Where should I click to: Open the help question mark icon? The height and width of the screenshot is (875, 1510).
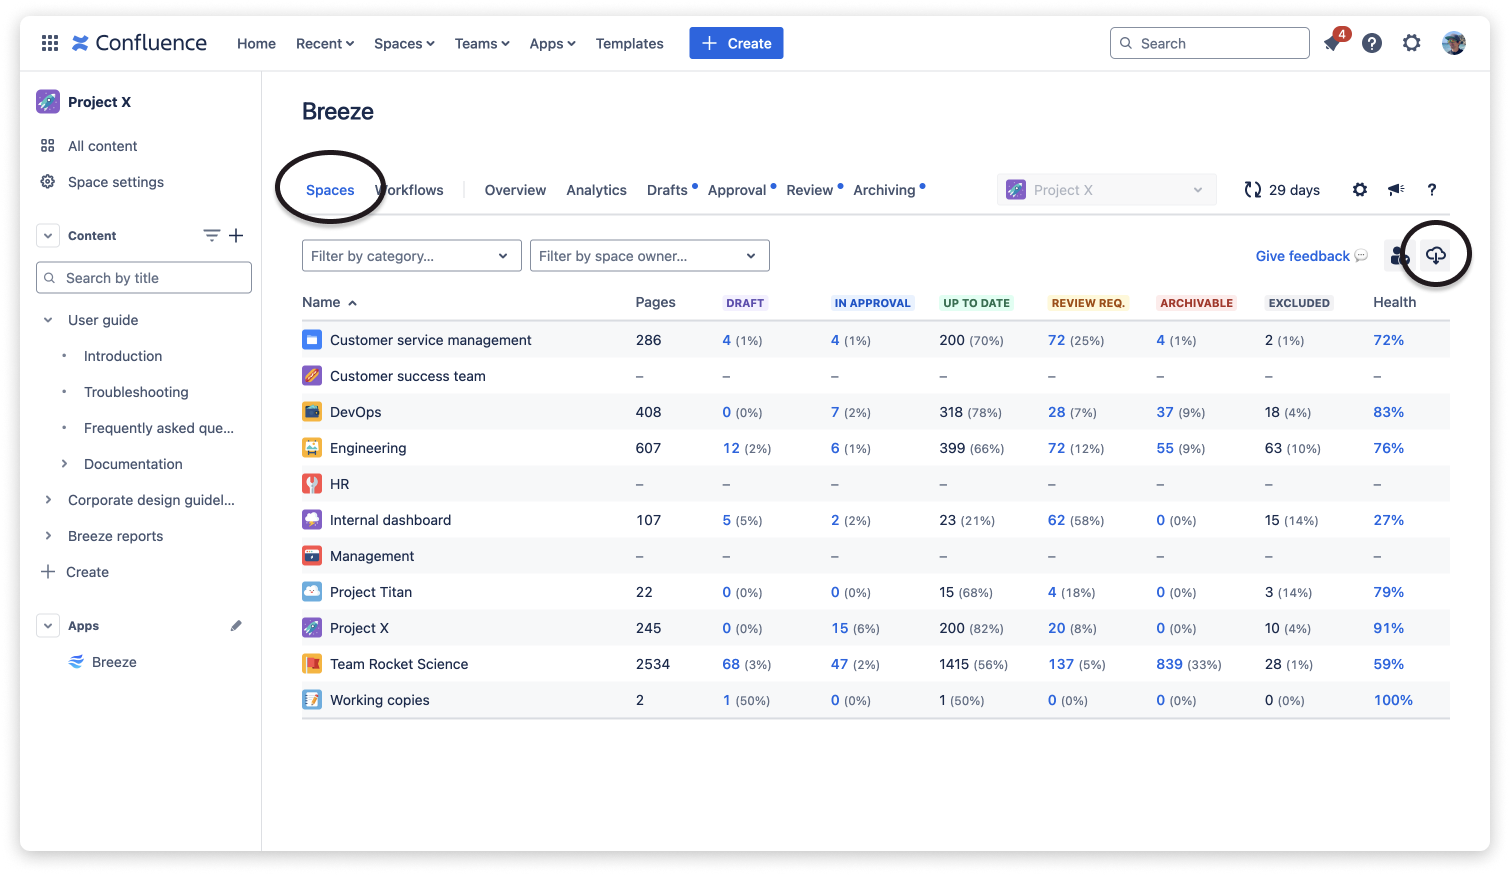[1372, 43]
